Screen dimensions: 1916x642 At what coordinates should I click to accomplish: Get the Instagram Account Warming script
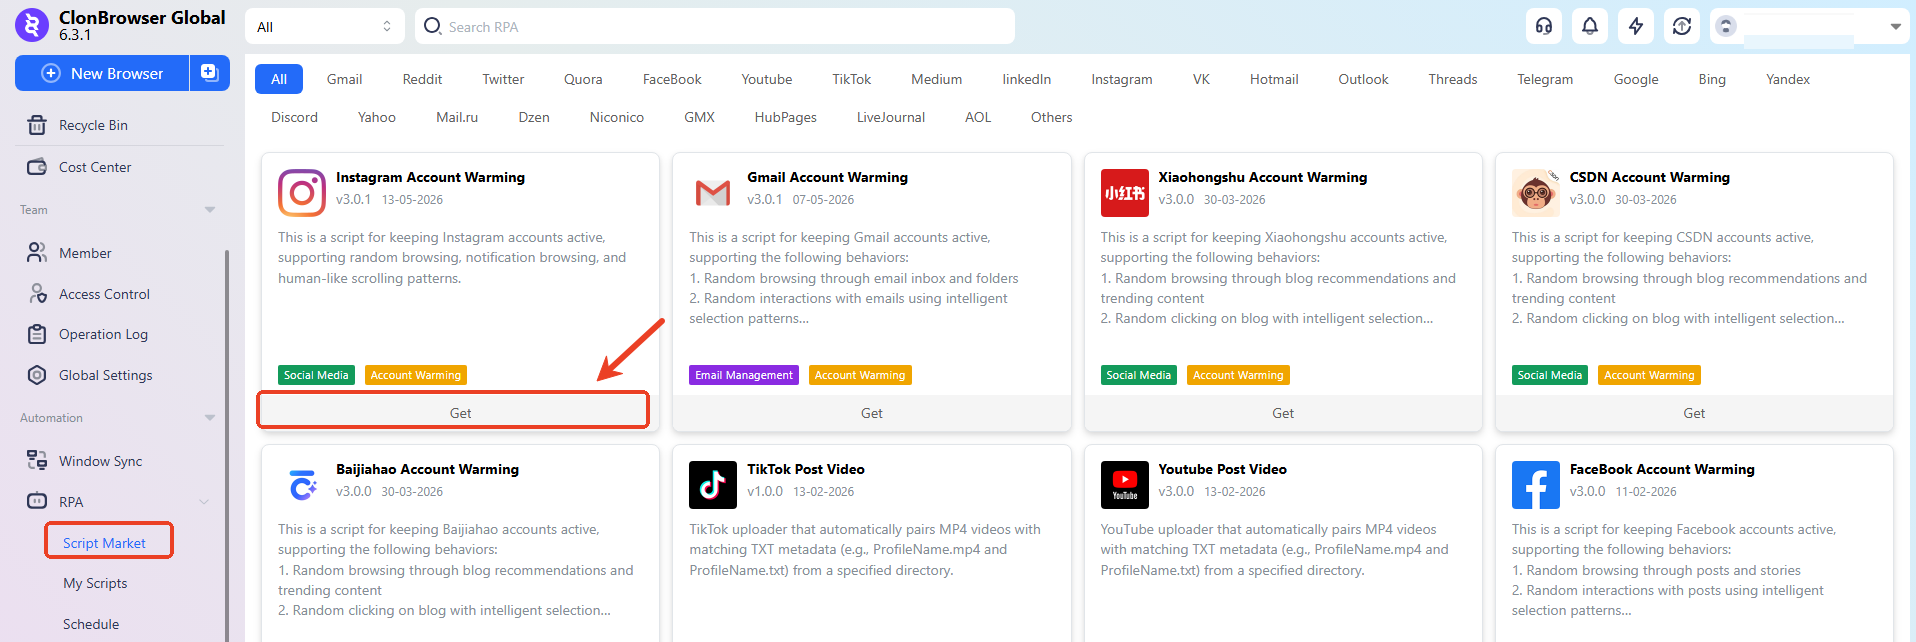coord(460,413)
